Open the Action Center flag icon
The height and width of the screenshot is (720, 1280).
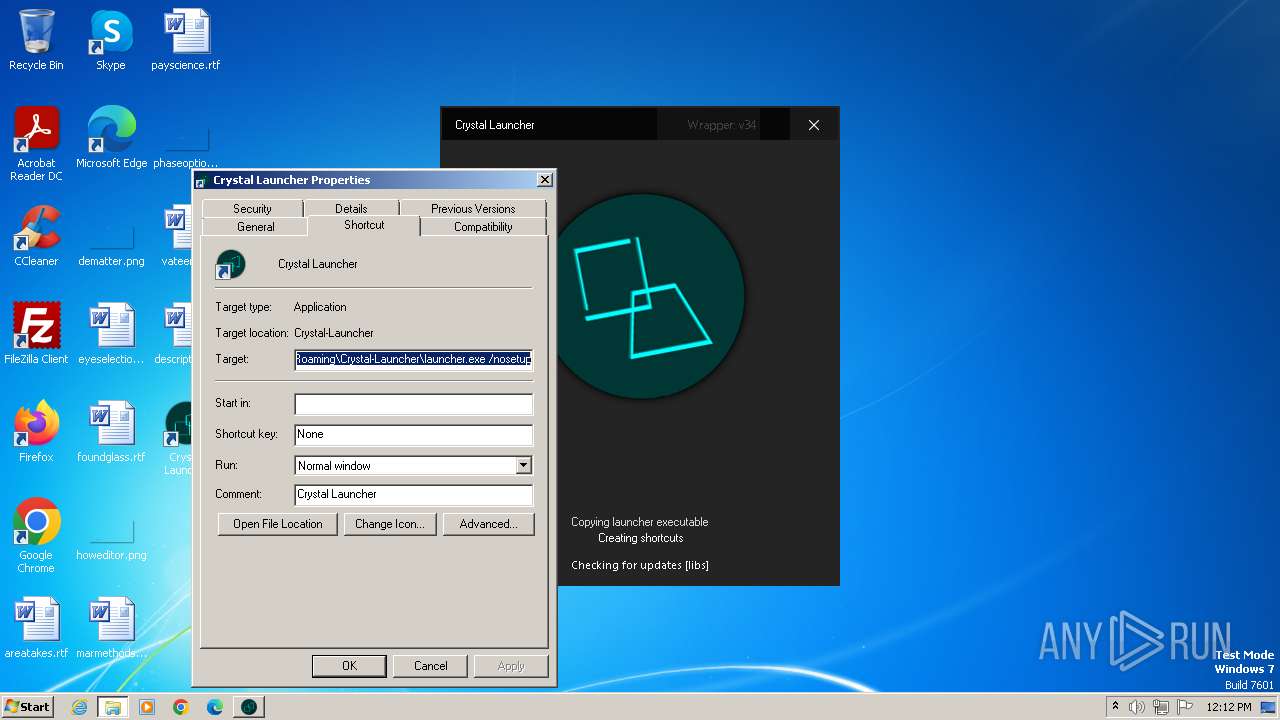(1185, 707)
